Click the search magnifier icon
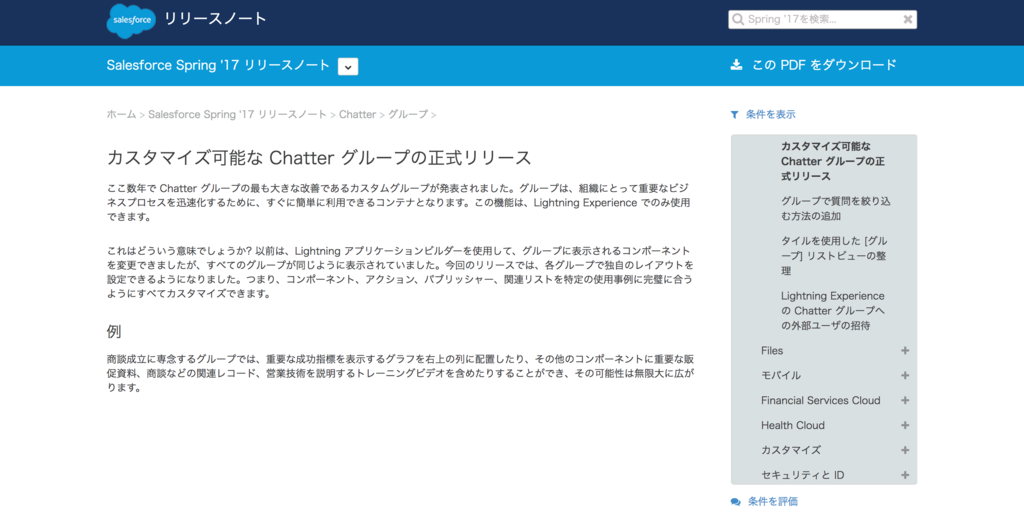This screenshot has height=523, width=1024. pos(738,20)
